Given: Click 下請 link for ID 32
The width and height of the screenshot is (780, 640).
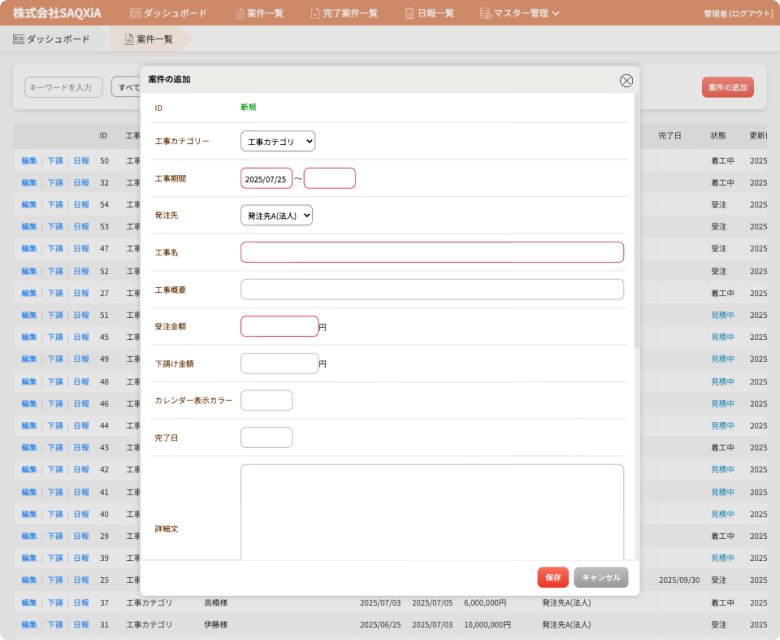Looking at the screenshot, I should 55,183.
